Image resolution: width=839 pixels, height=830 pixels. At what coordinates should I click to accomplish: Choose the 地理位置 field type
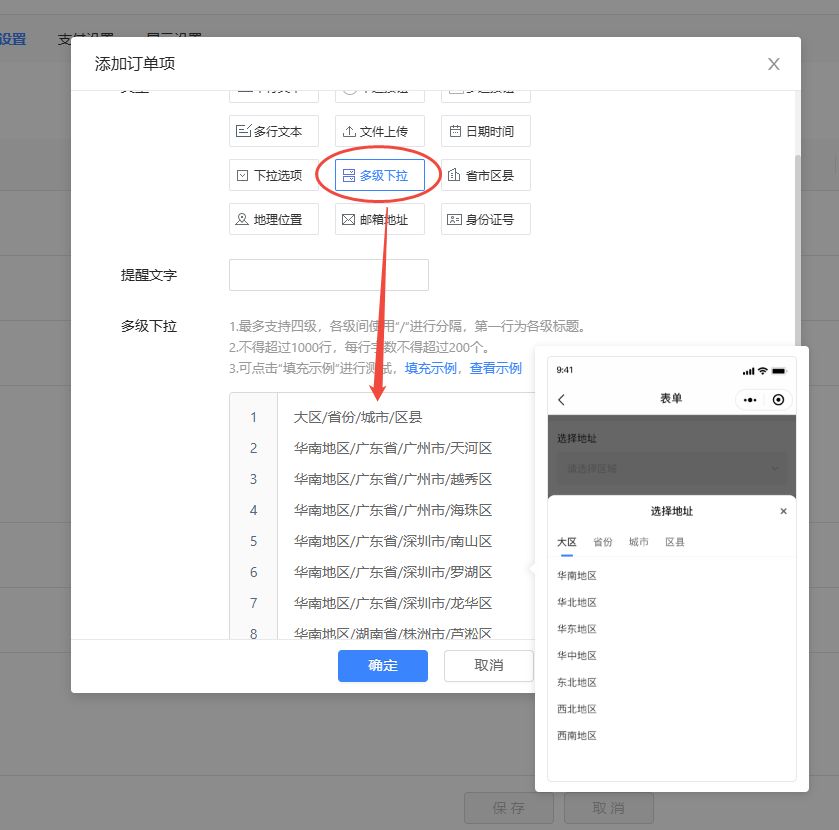coord(274,219)
